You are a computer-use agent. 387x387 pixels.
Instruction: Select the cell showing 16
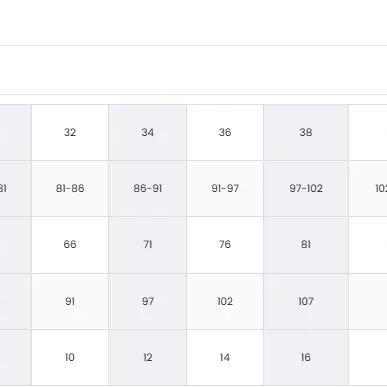tap(306, 357)
